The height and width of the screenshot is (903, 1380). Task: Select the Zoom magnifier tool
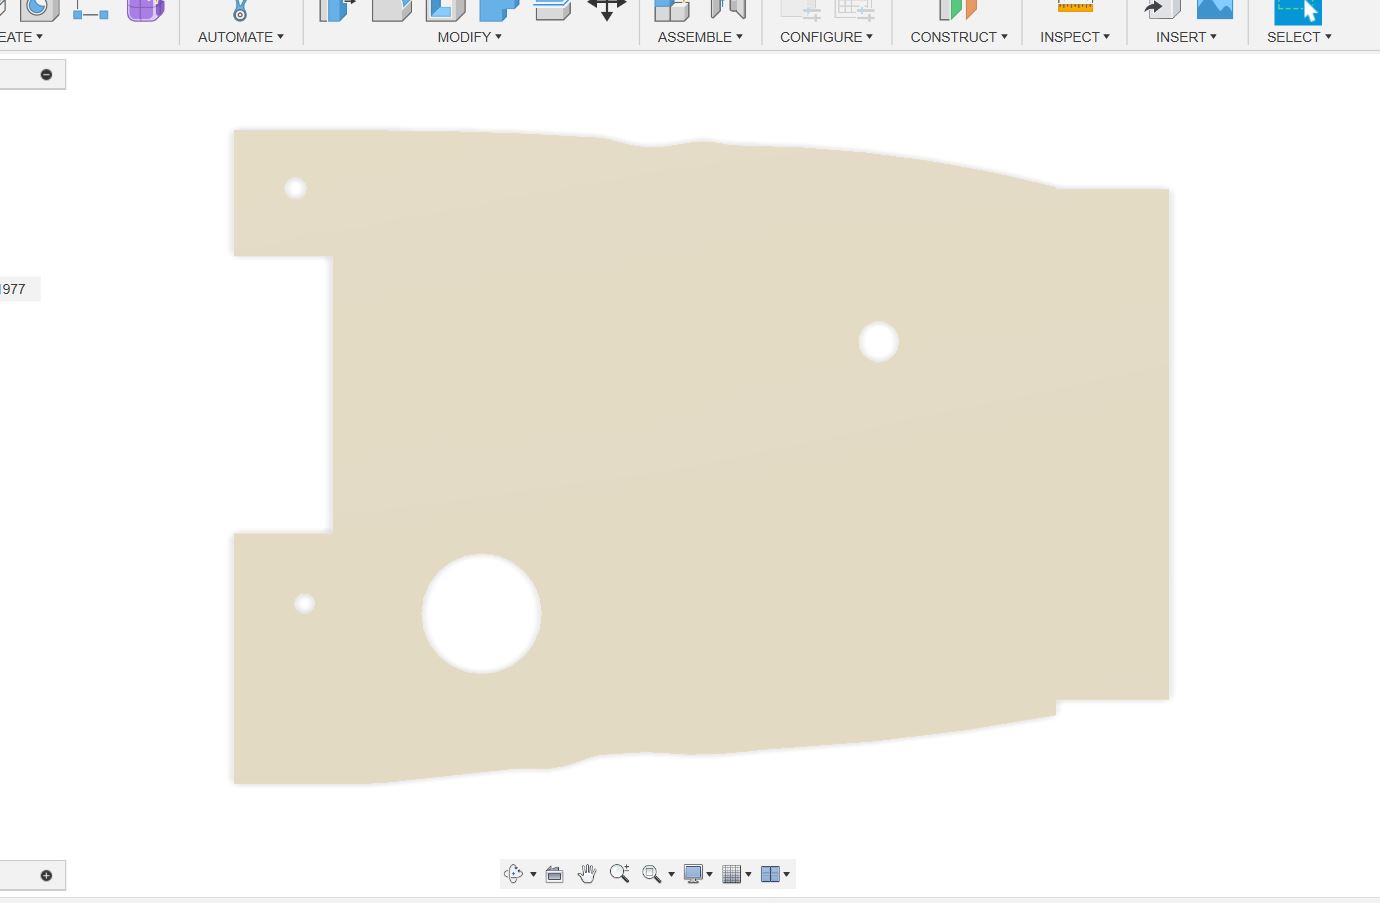pos(619,874)
